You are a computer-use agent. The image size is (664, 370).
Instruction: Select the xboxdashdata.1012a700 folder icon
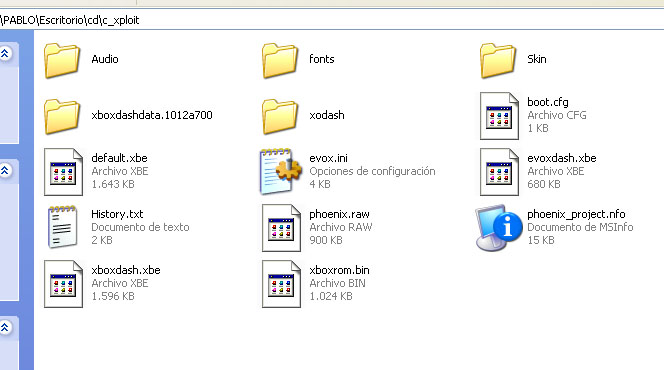pos(62,116)
